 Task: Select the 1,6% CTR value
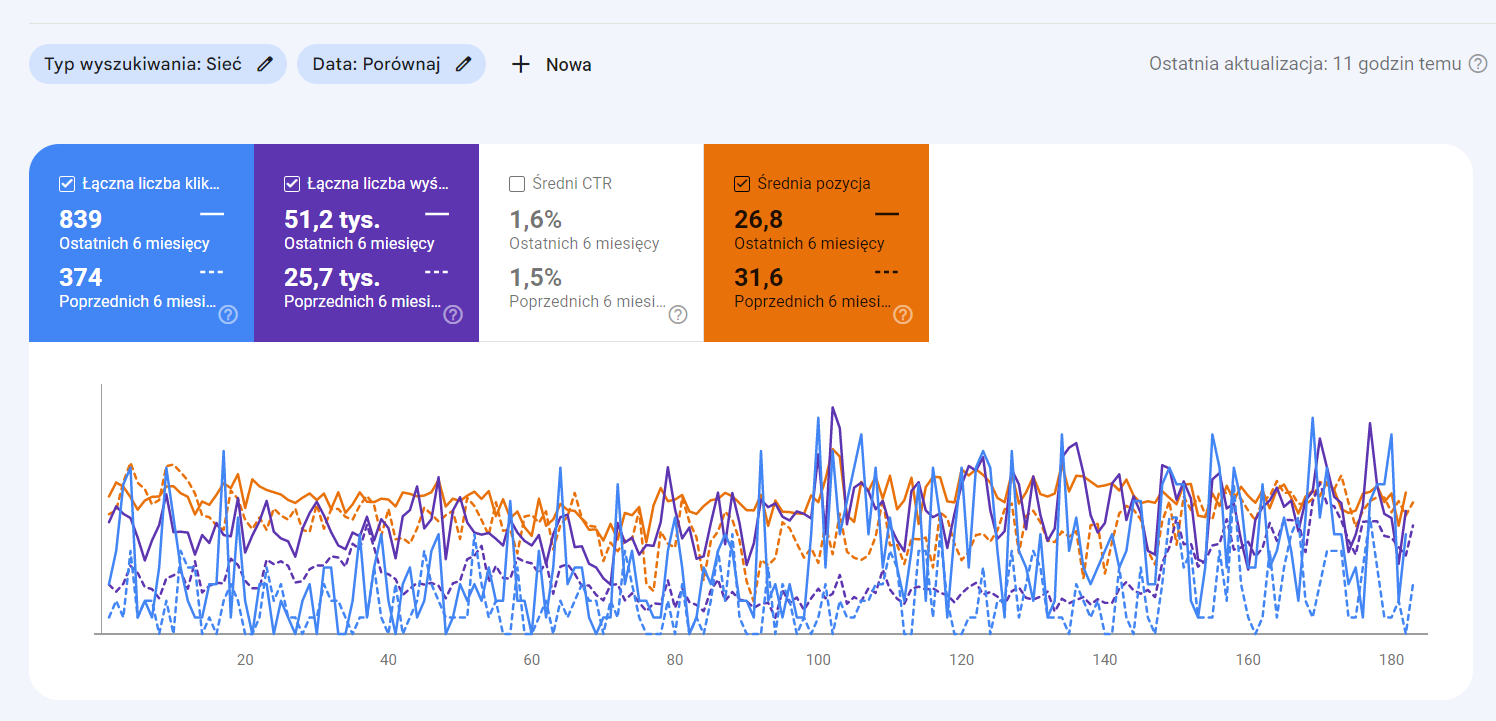535,219
